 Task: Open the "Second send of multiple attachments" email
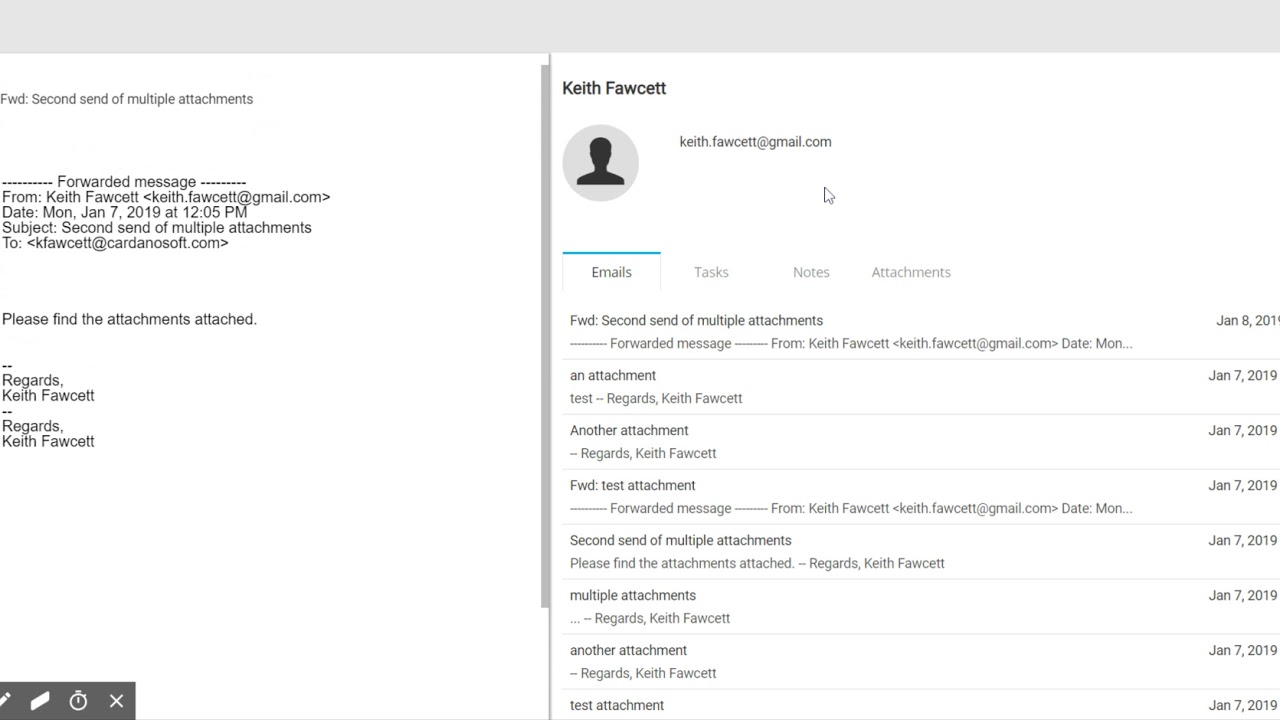680,541
